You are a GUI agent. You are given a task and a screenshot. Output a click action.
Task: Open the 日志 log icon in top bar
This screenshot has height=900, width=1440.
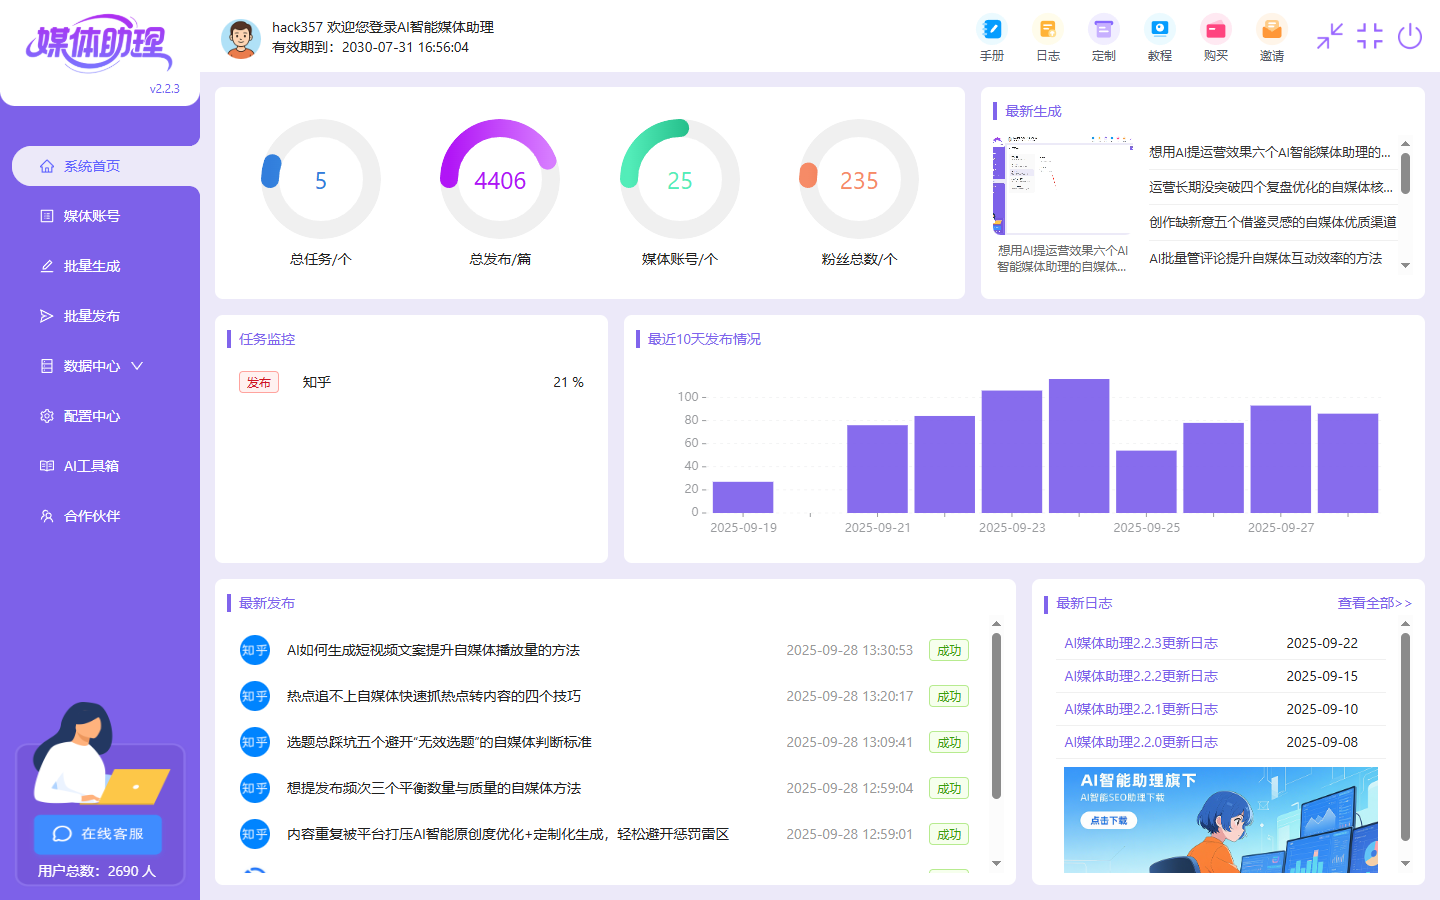(x=1047, y=38)
